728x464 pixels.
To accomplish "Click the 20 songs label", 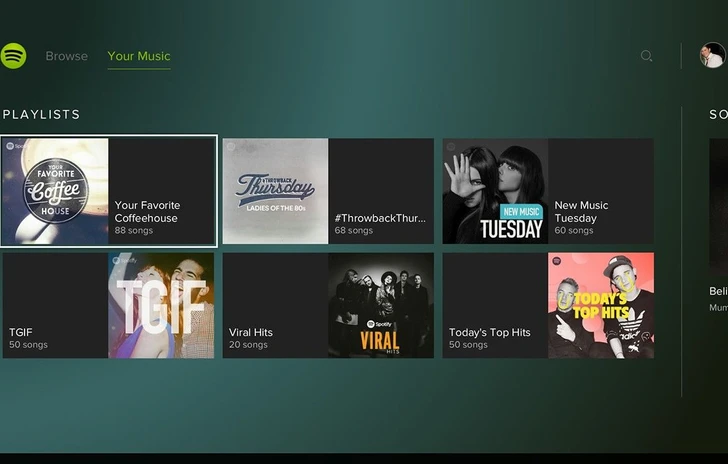I will point(248,345).
